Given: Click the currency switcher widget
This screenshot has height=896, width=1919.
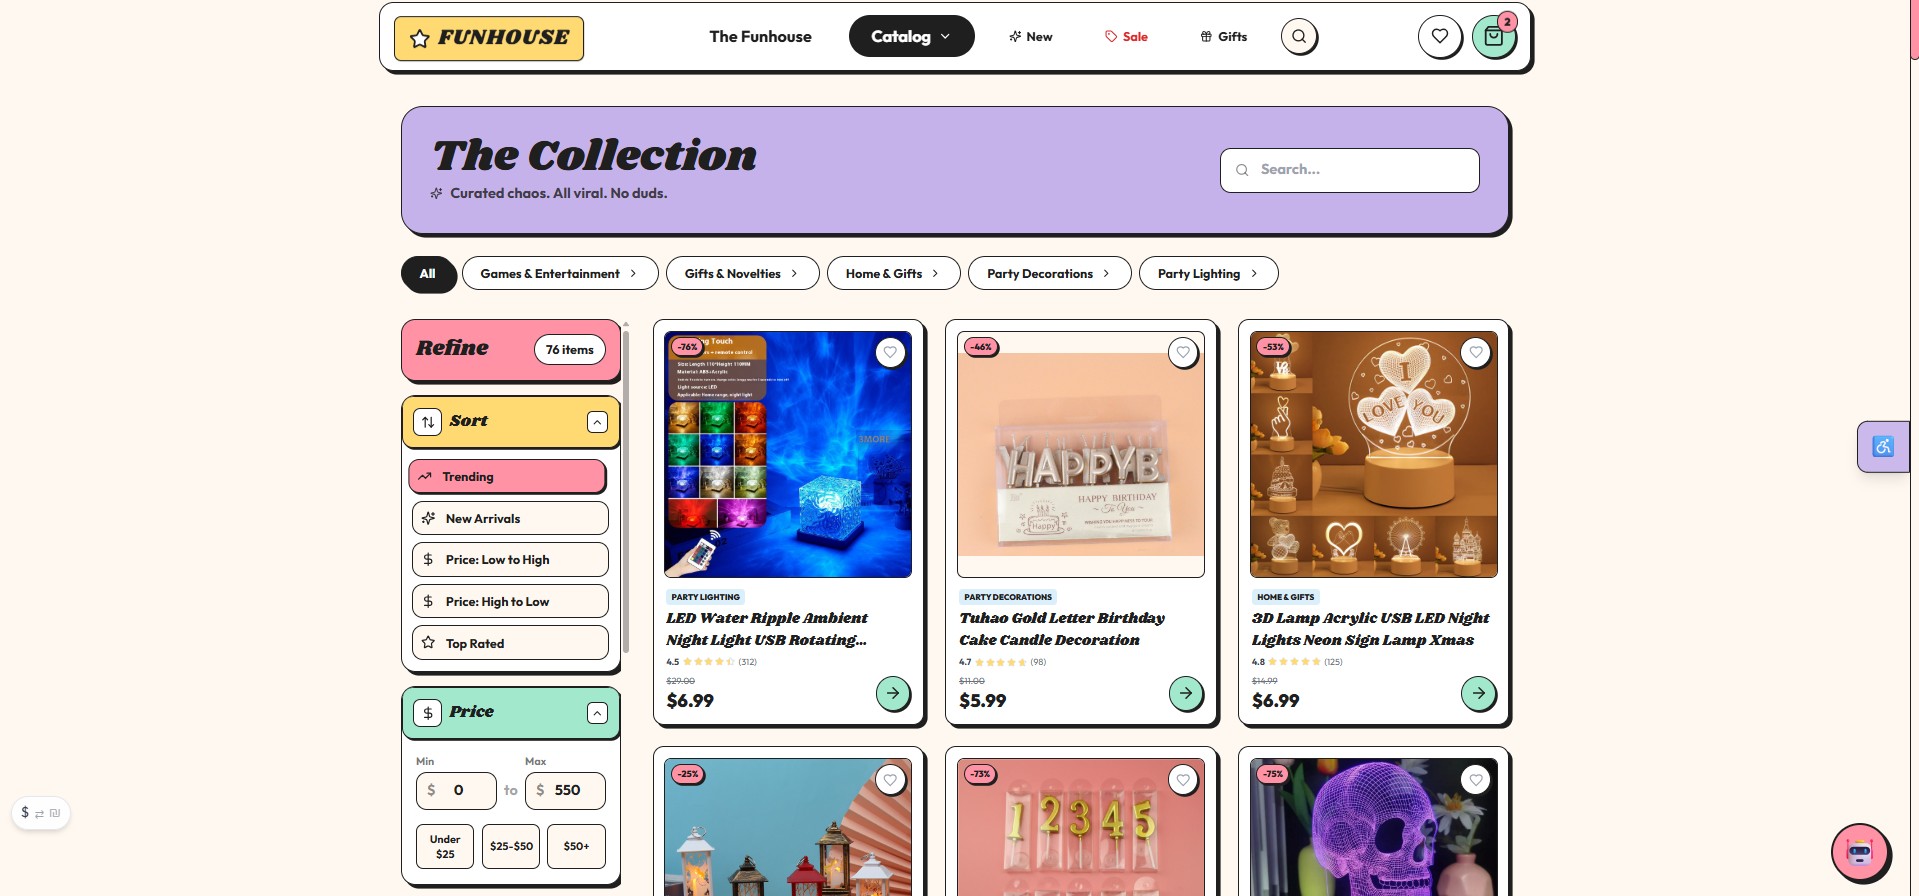Looking at the screenshot, I should point(40,813).
